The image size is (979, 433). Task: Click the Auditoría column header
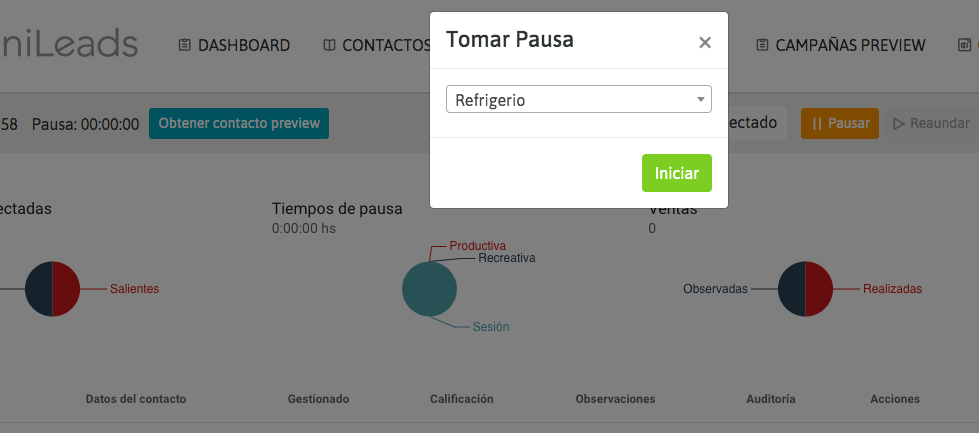(771, 399)
